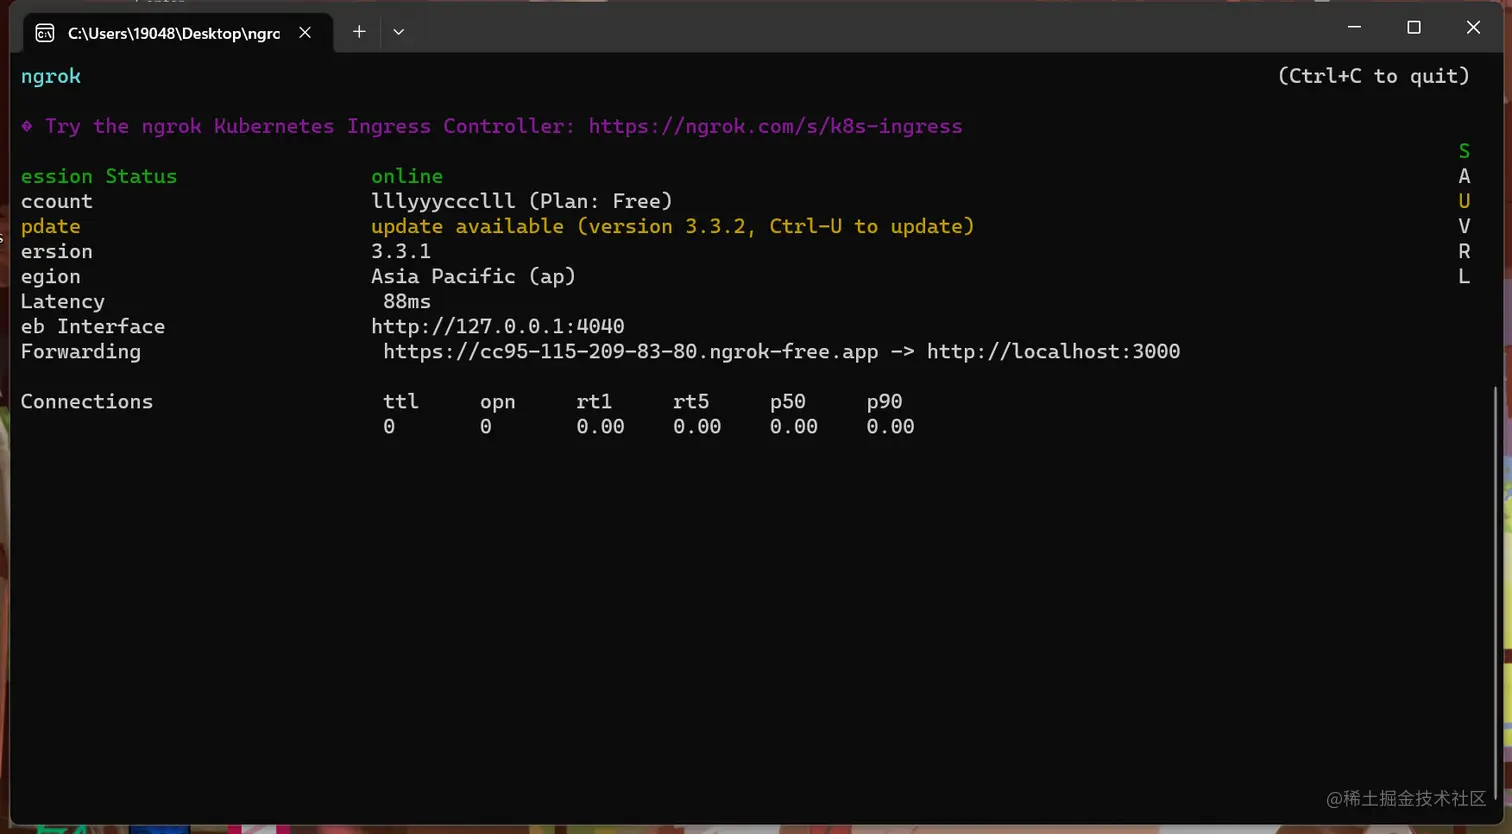Click the 0.00 value under p90
This screenshot has width=1512, height=834.
(891, 426)
